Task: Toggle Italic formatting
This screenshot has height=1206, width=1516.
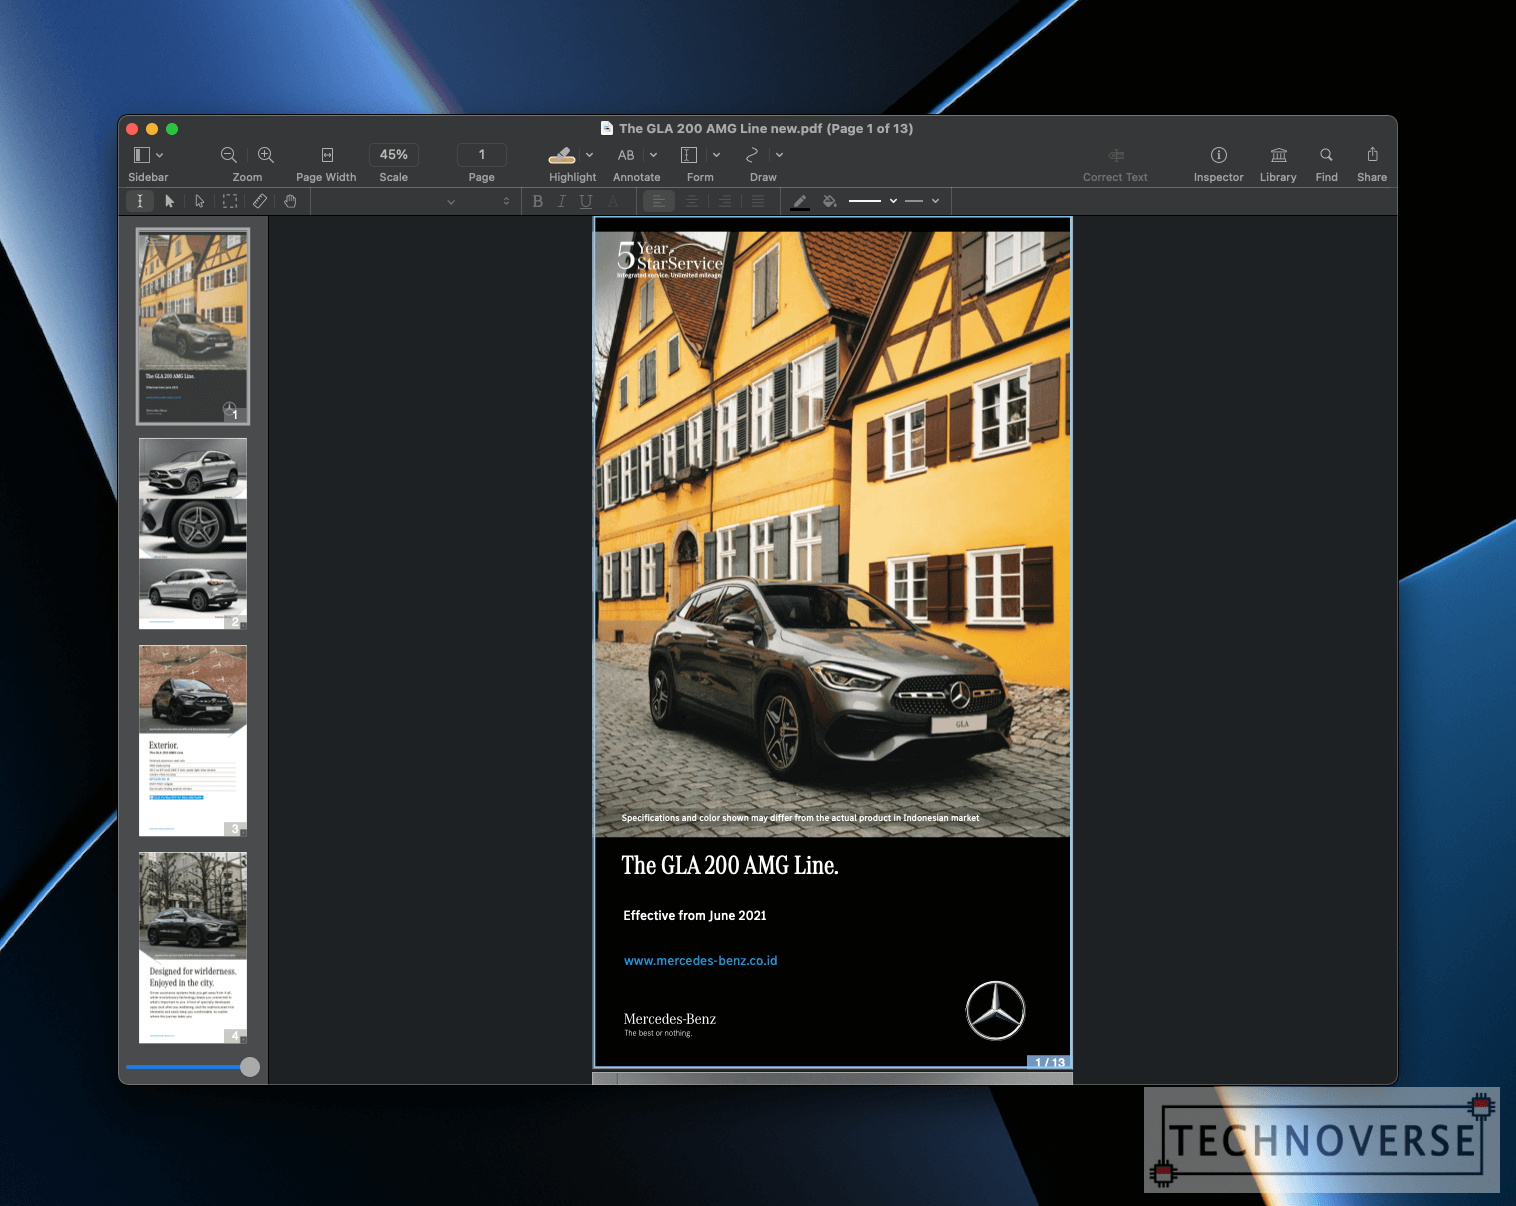Action: click(x=562, y=201)
